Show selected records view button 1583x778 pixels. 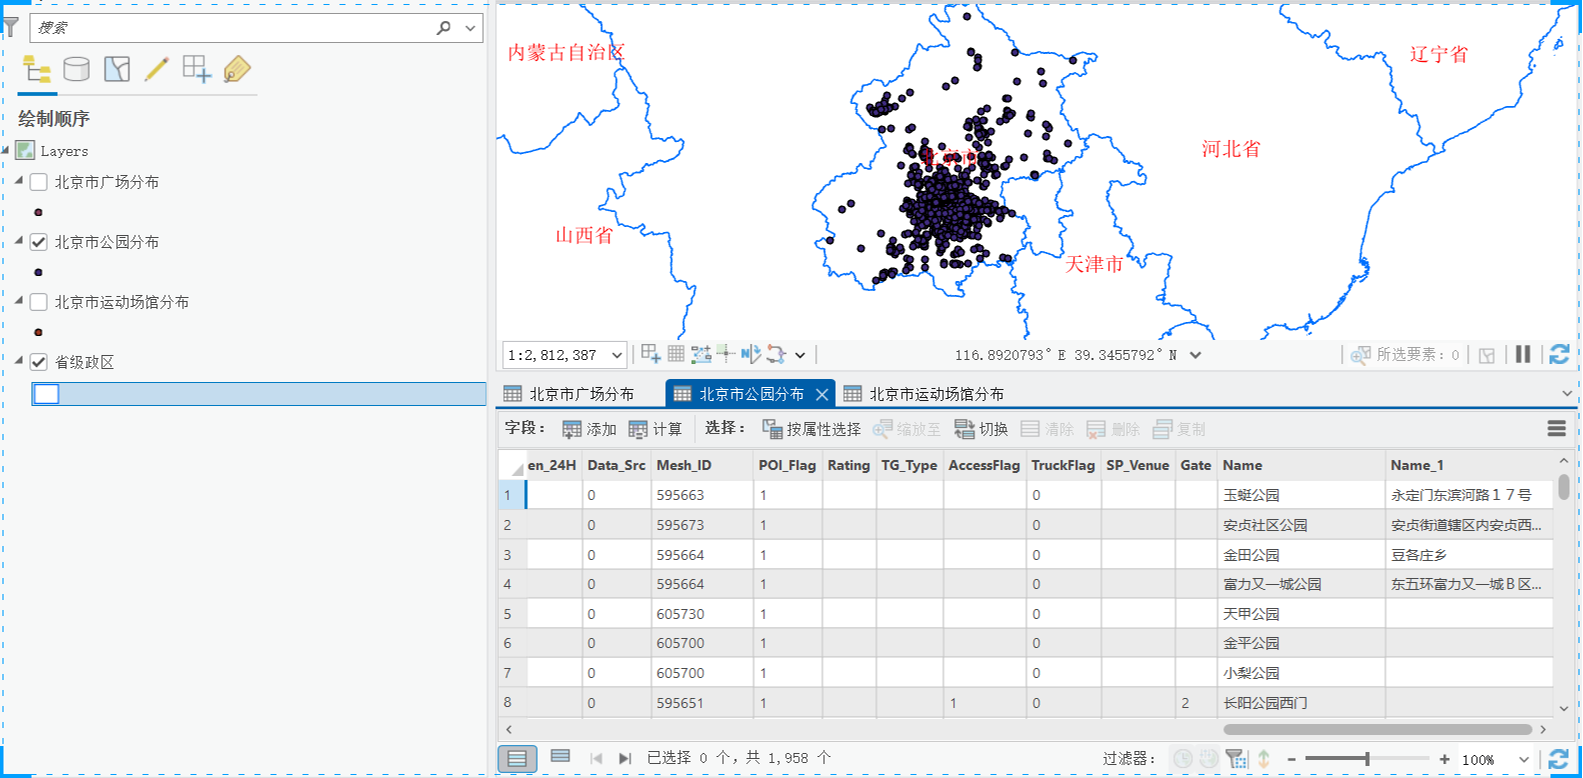tap(560, 757)
